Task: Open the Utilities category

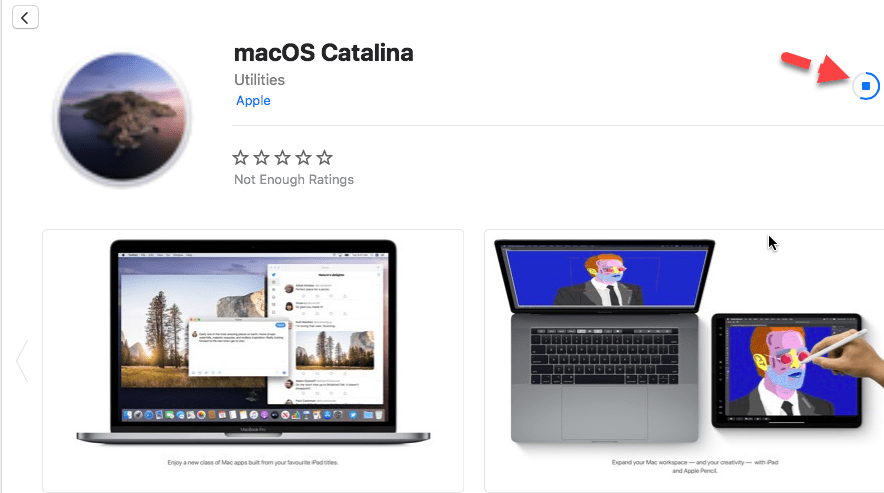Action: (x=259, y=80)
